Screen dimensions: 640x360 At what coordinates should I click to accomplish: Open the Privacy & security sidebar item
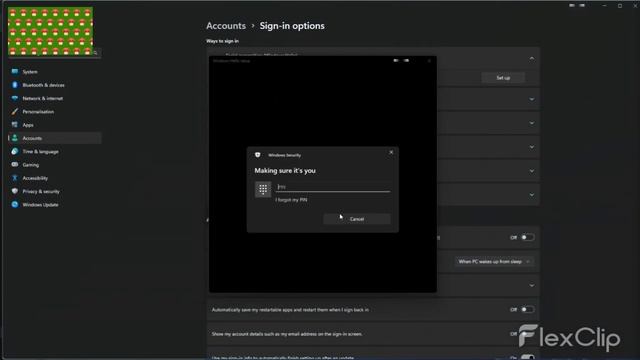(54, 191)
